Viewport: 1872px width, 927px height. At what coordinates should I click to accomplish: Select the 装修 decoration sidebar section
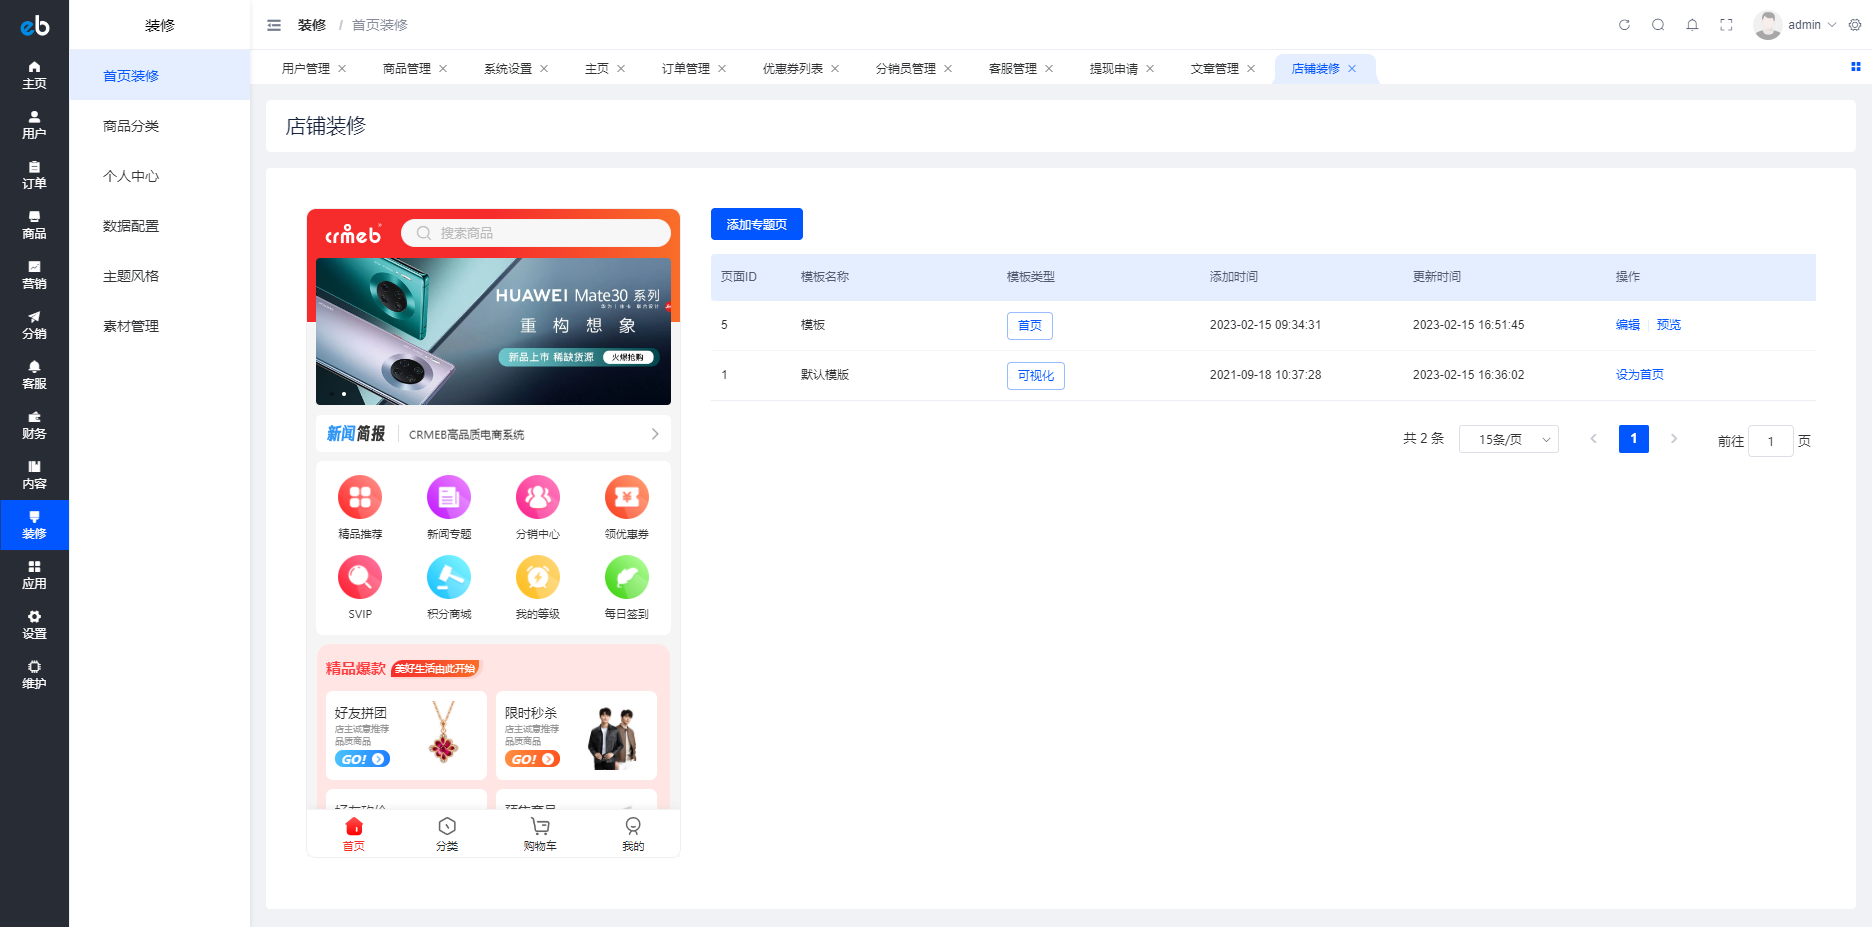(34, 525)
